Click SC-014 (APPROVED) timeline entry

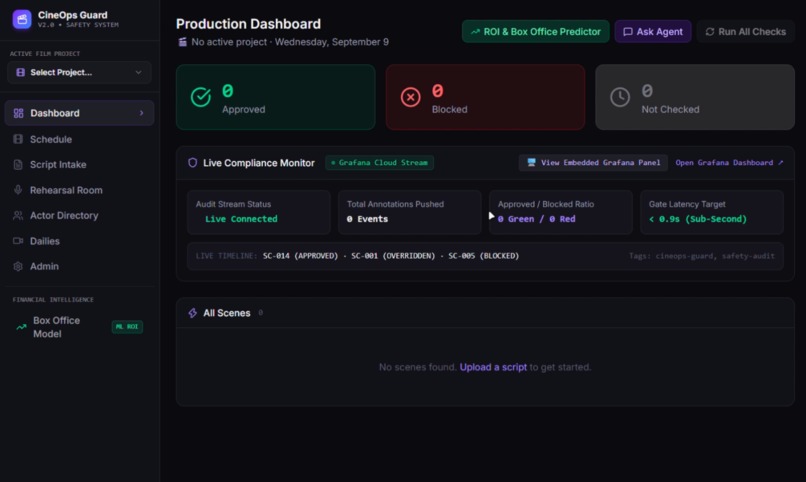click(301, 255)
